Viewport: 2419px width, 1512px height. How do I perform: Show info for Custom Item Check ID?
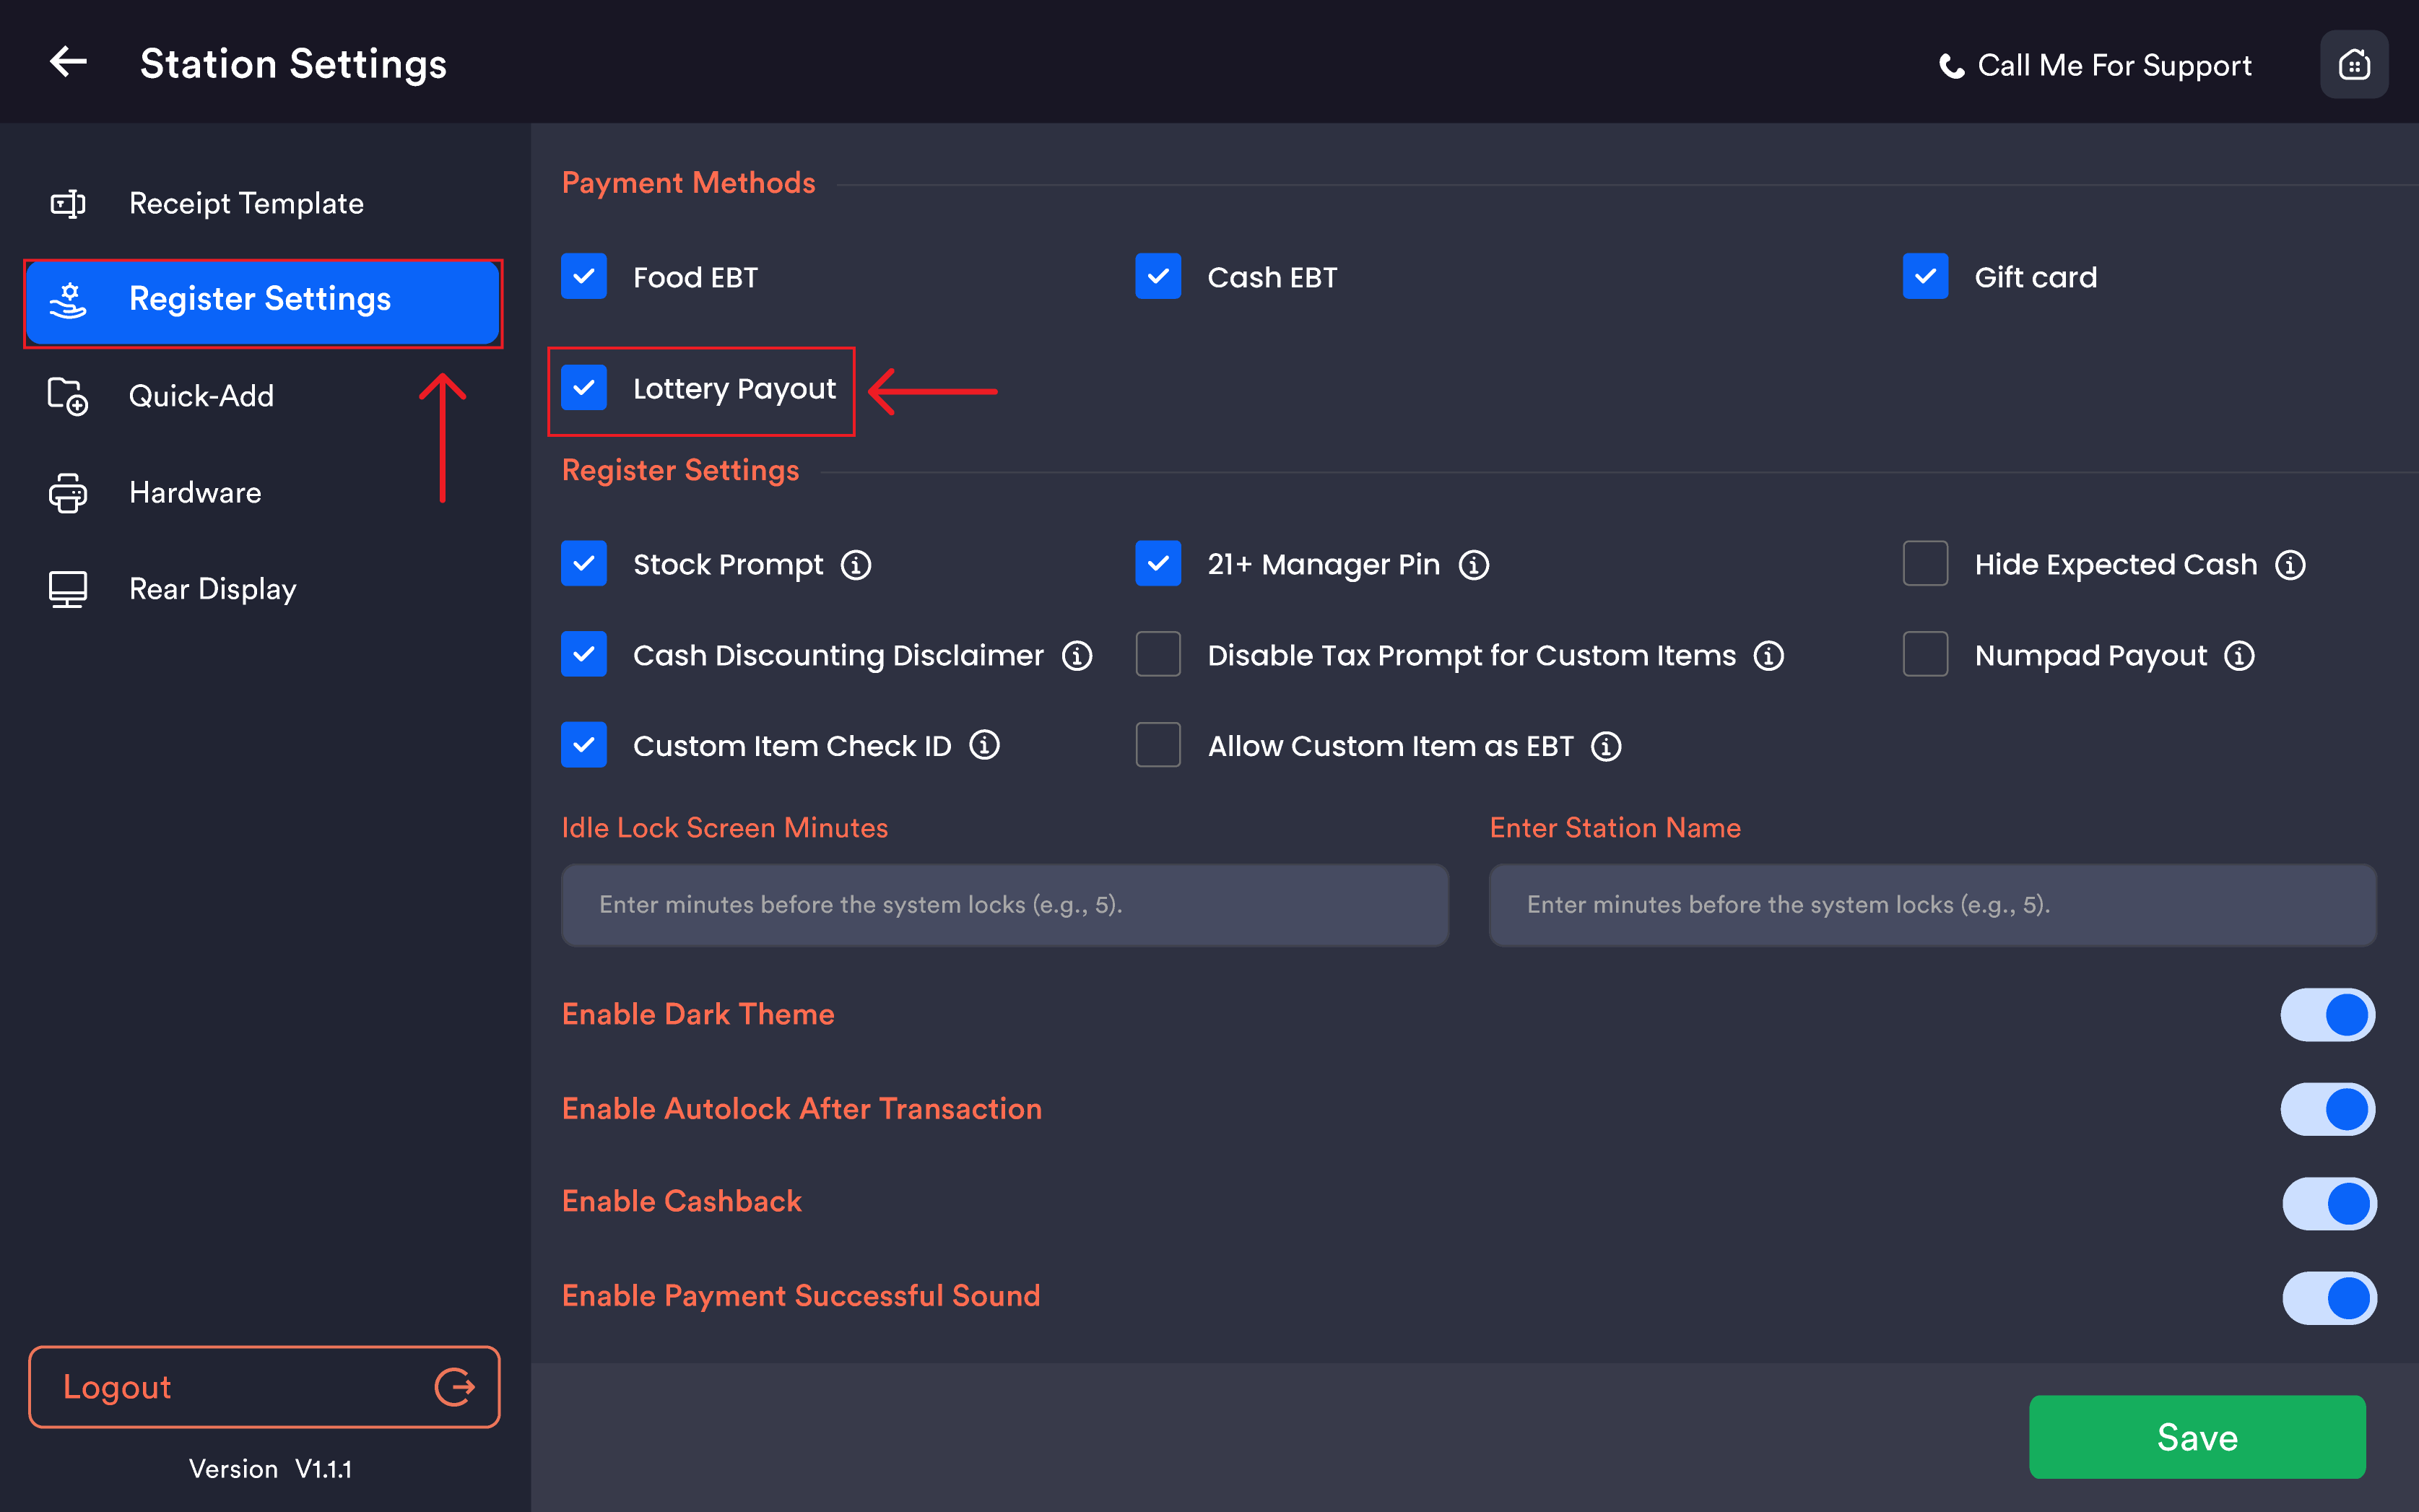984,746
